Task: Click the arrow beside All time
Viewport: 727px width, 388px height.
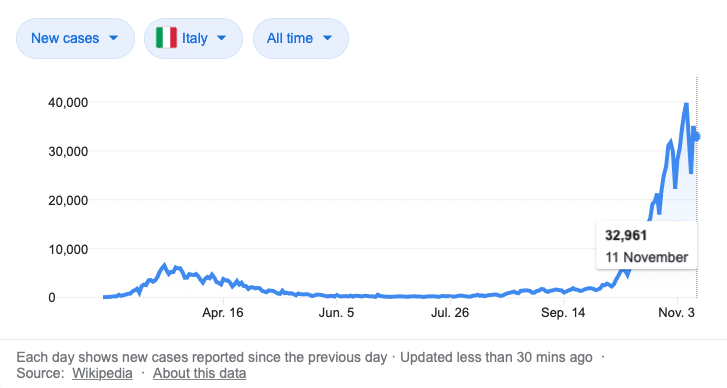Action: (327, 38)
